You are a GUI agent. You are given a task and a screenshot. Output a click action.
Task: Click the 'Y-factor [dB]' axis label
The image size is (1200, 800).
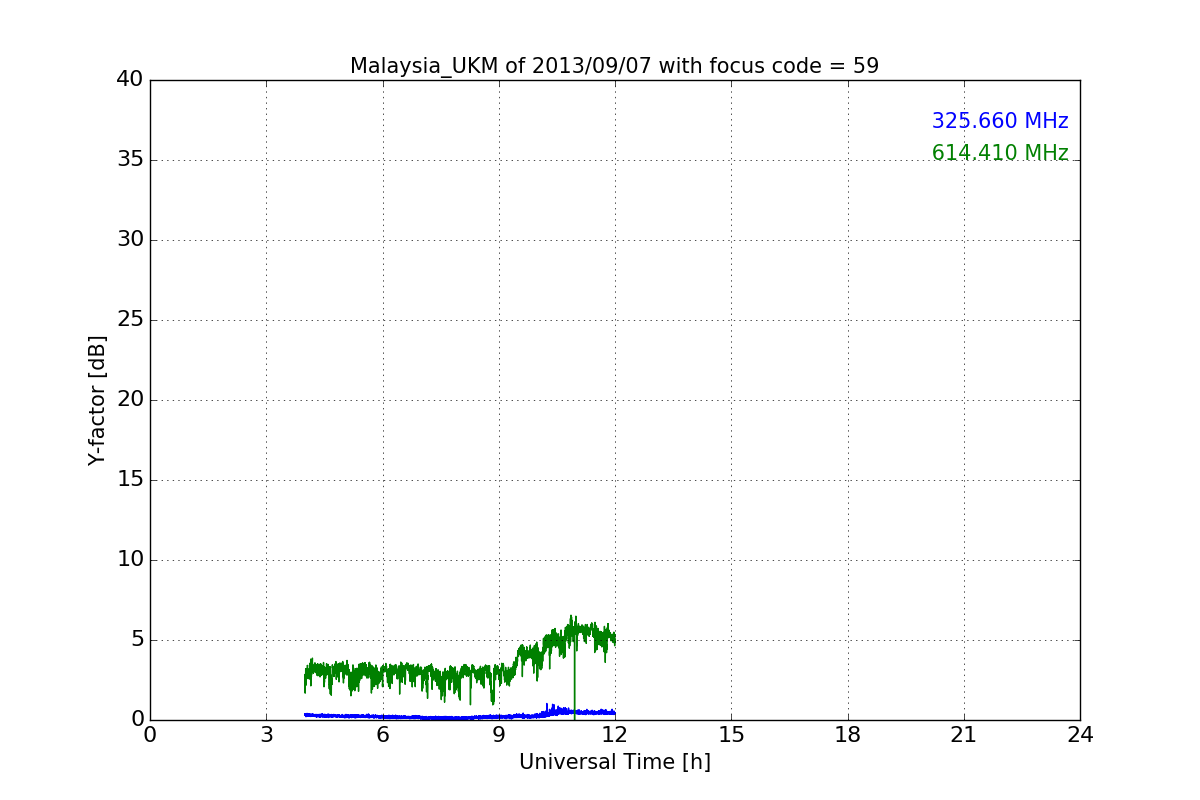point(97,400)
